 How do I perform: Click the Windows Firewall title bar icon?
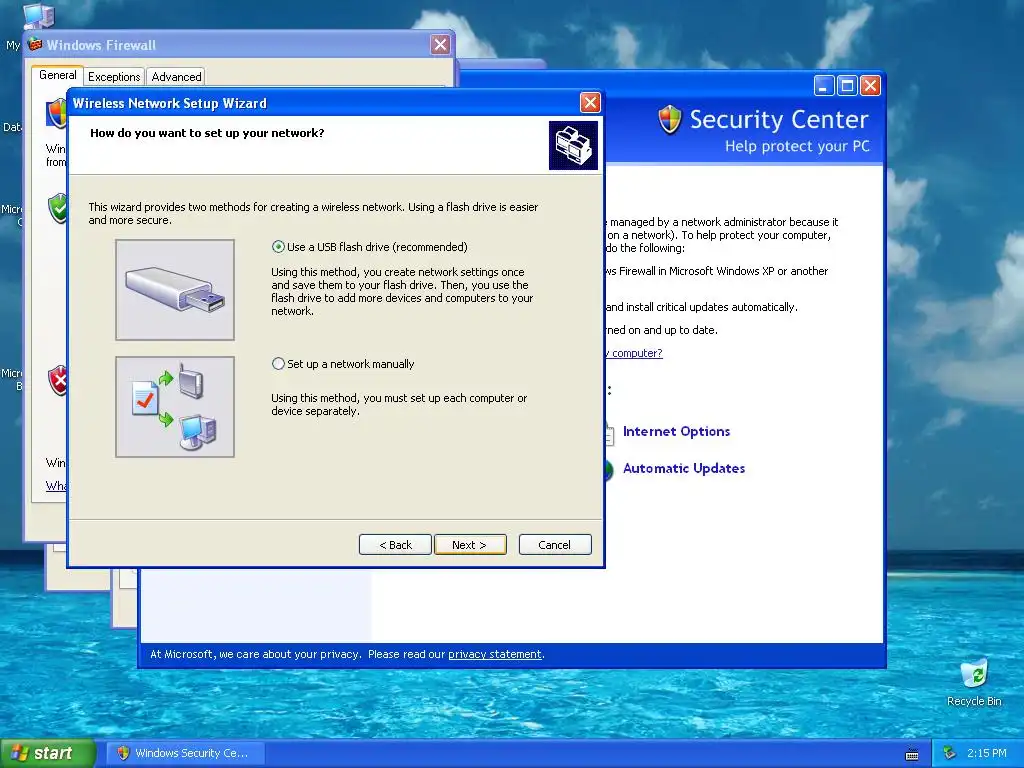(x=35, y=45)
